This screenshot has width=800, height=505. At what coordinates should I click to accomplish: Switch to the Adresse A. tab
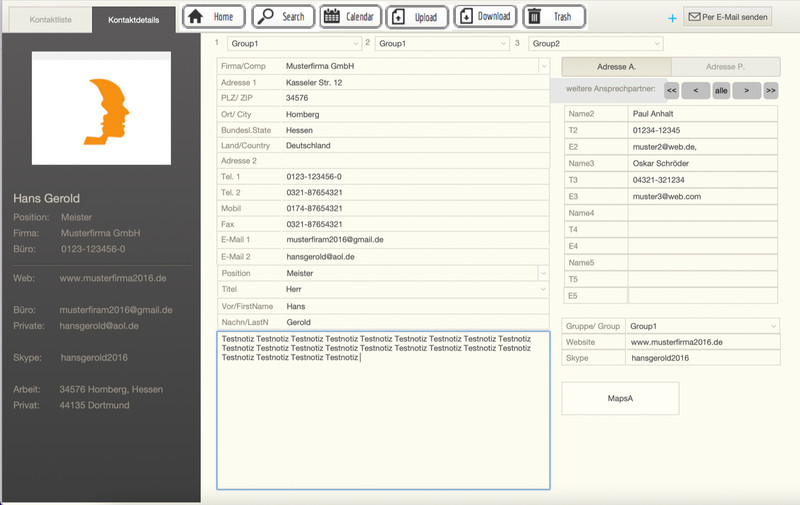[616, 66]
